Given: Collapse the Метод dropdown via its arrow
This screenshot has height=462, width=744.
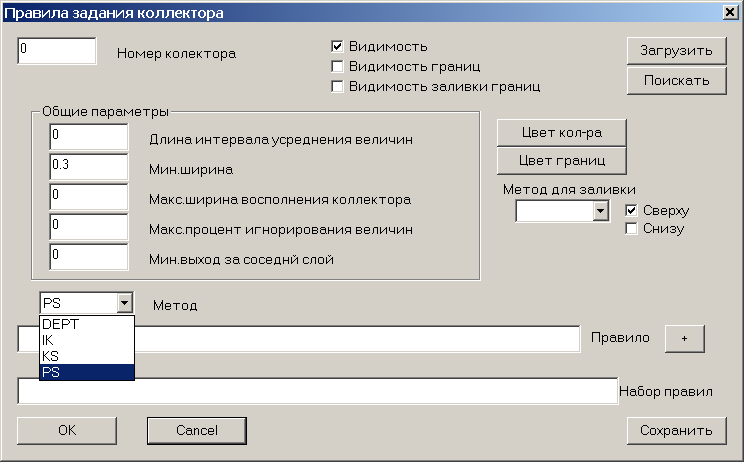Looking at the screenshot, I should 124,303.
